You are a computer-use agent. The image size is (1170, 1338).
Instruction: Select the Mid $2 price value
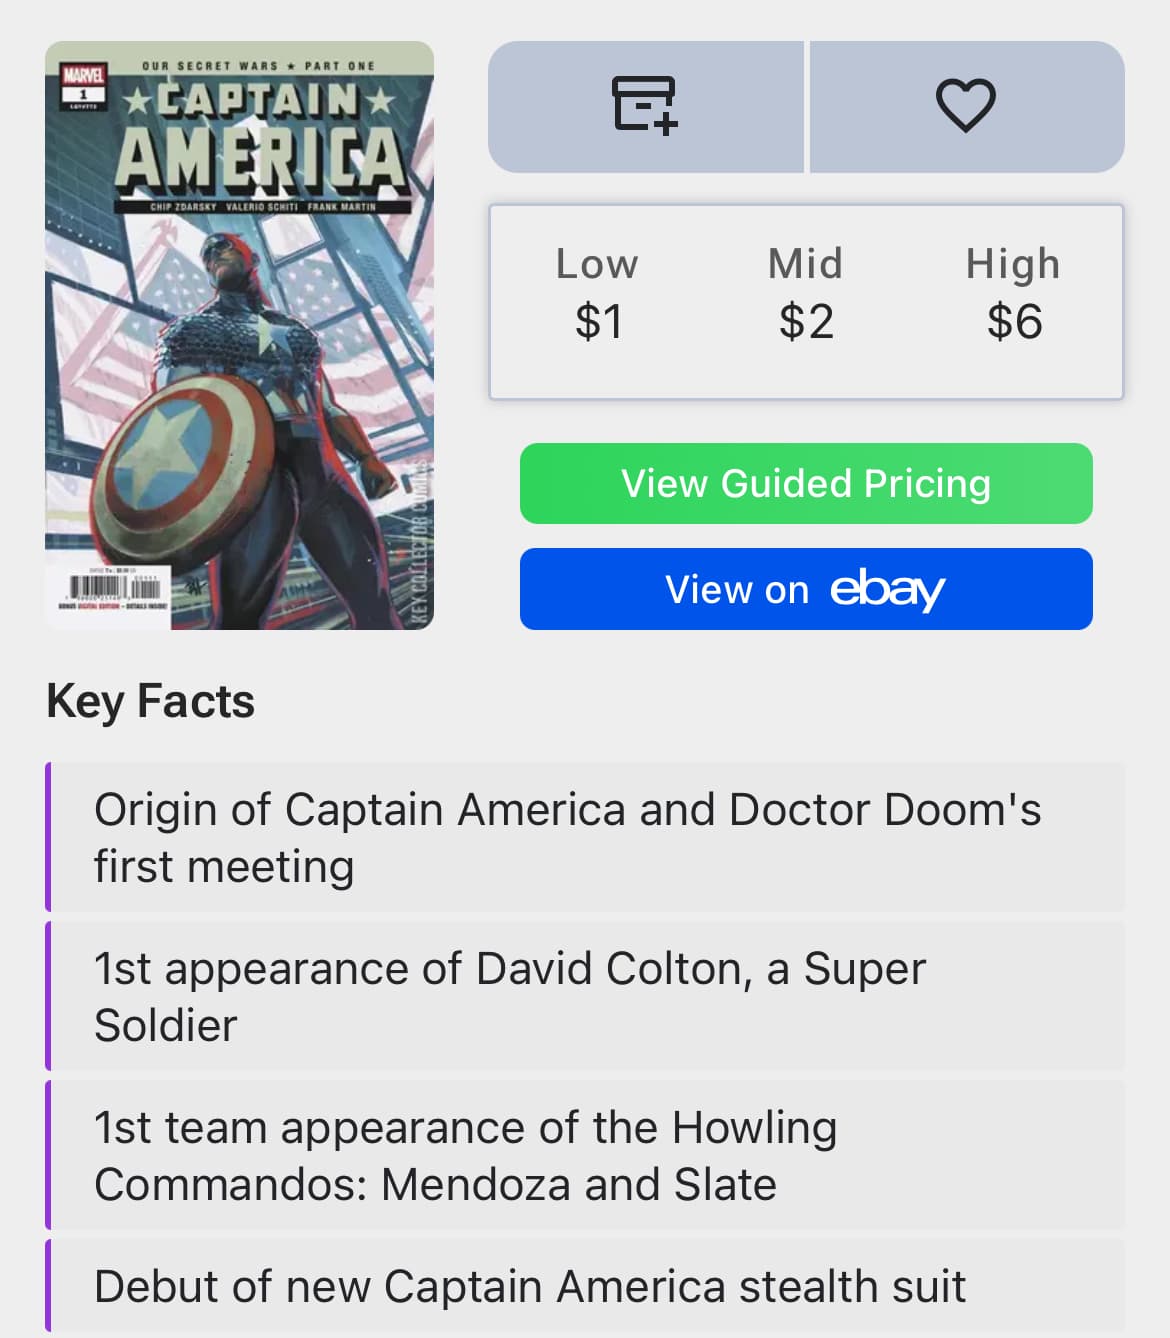pyautogui.click(x=806, y=294)
